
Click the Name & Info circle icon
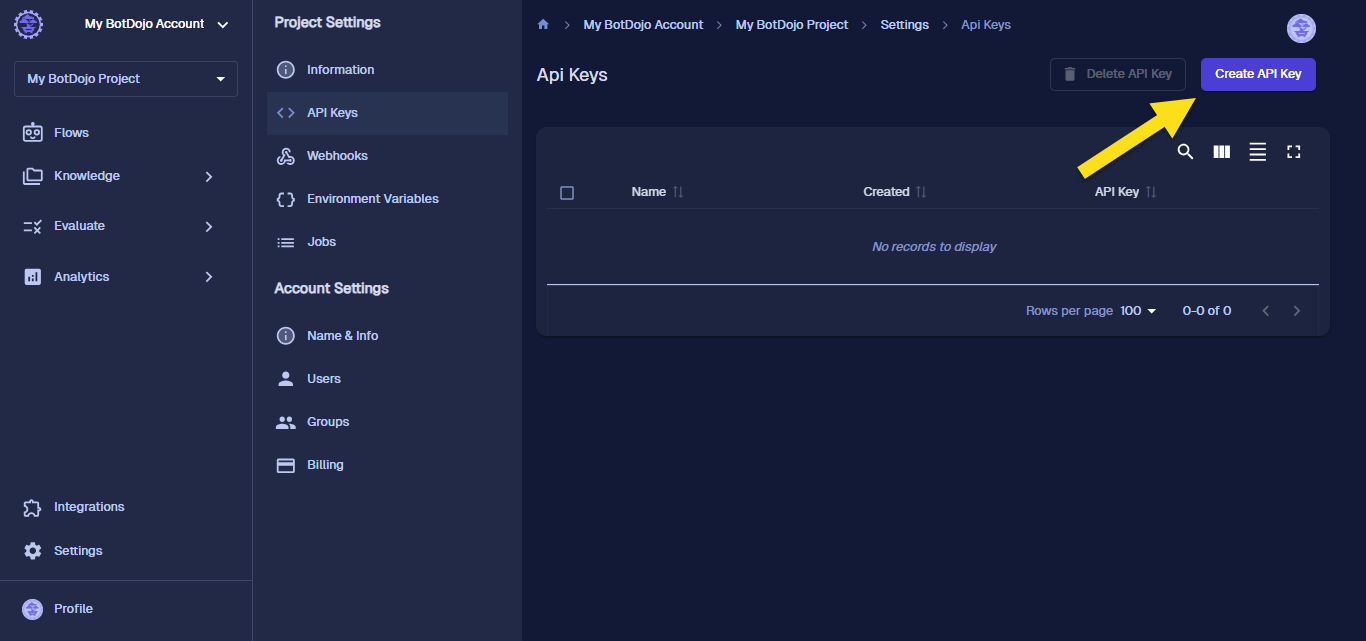coord(286,336)
